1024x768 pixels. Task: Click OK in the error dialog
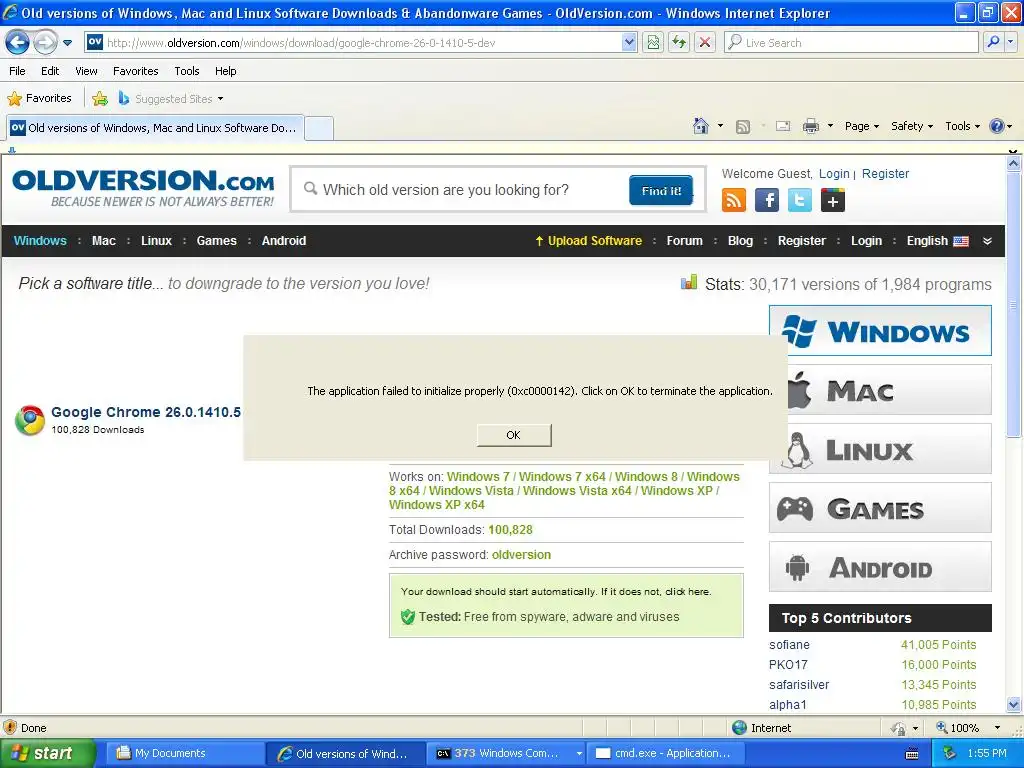coord(514,435)
